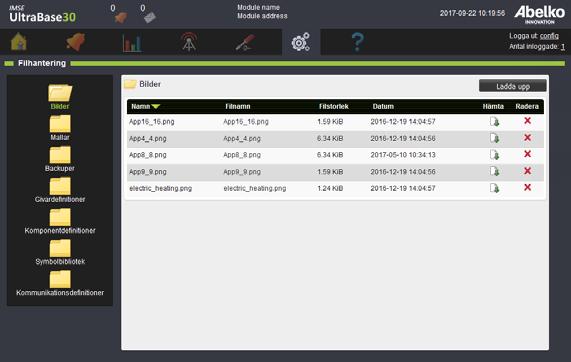This screenshot has width=571, height=362.
Task: Click the Ladda upp button
Action: [513, 86]
